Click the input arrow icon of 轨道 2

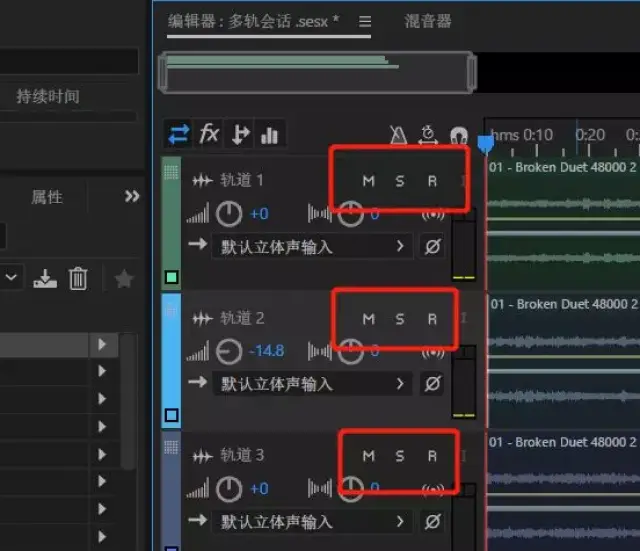coord(198,382)
